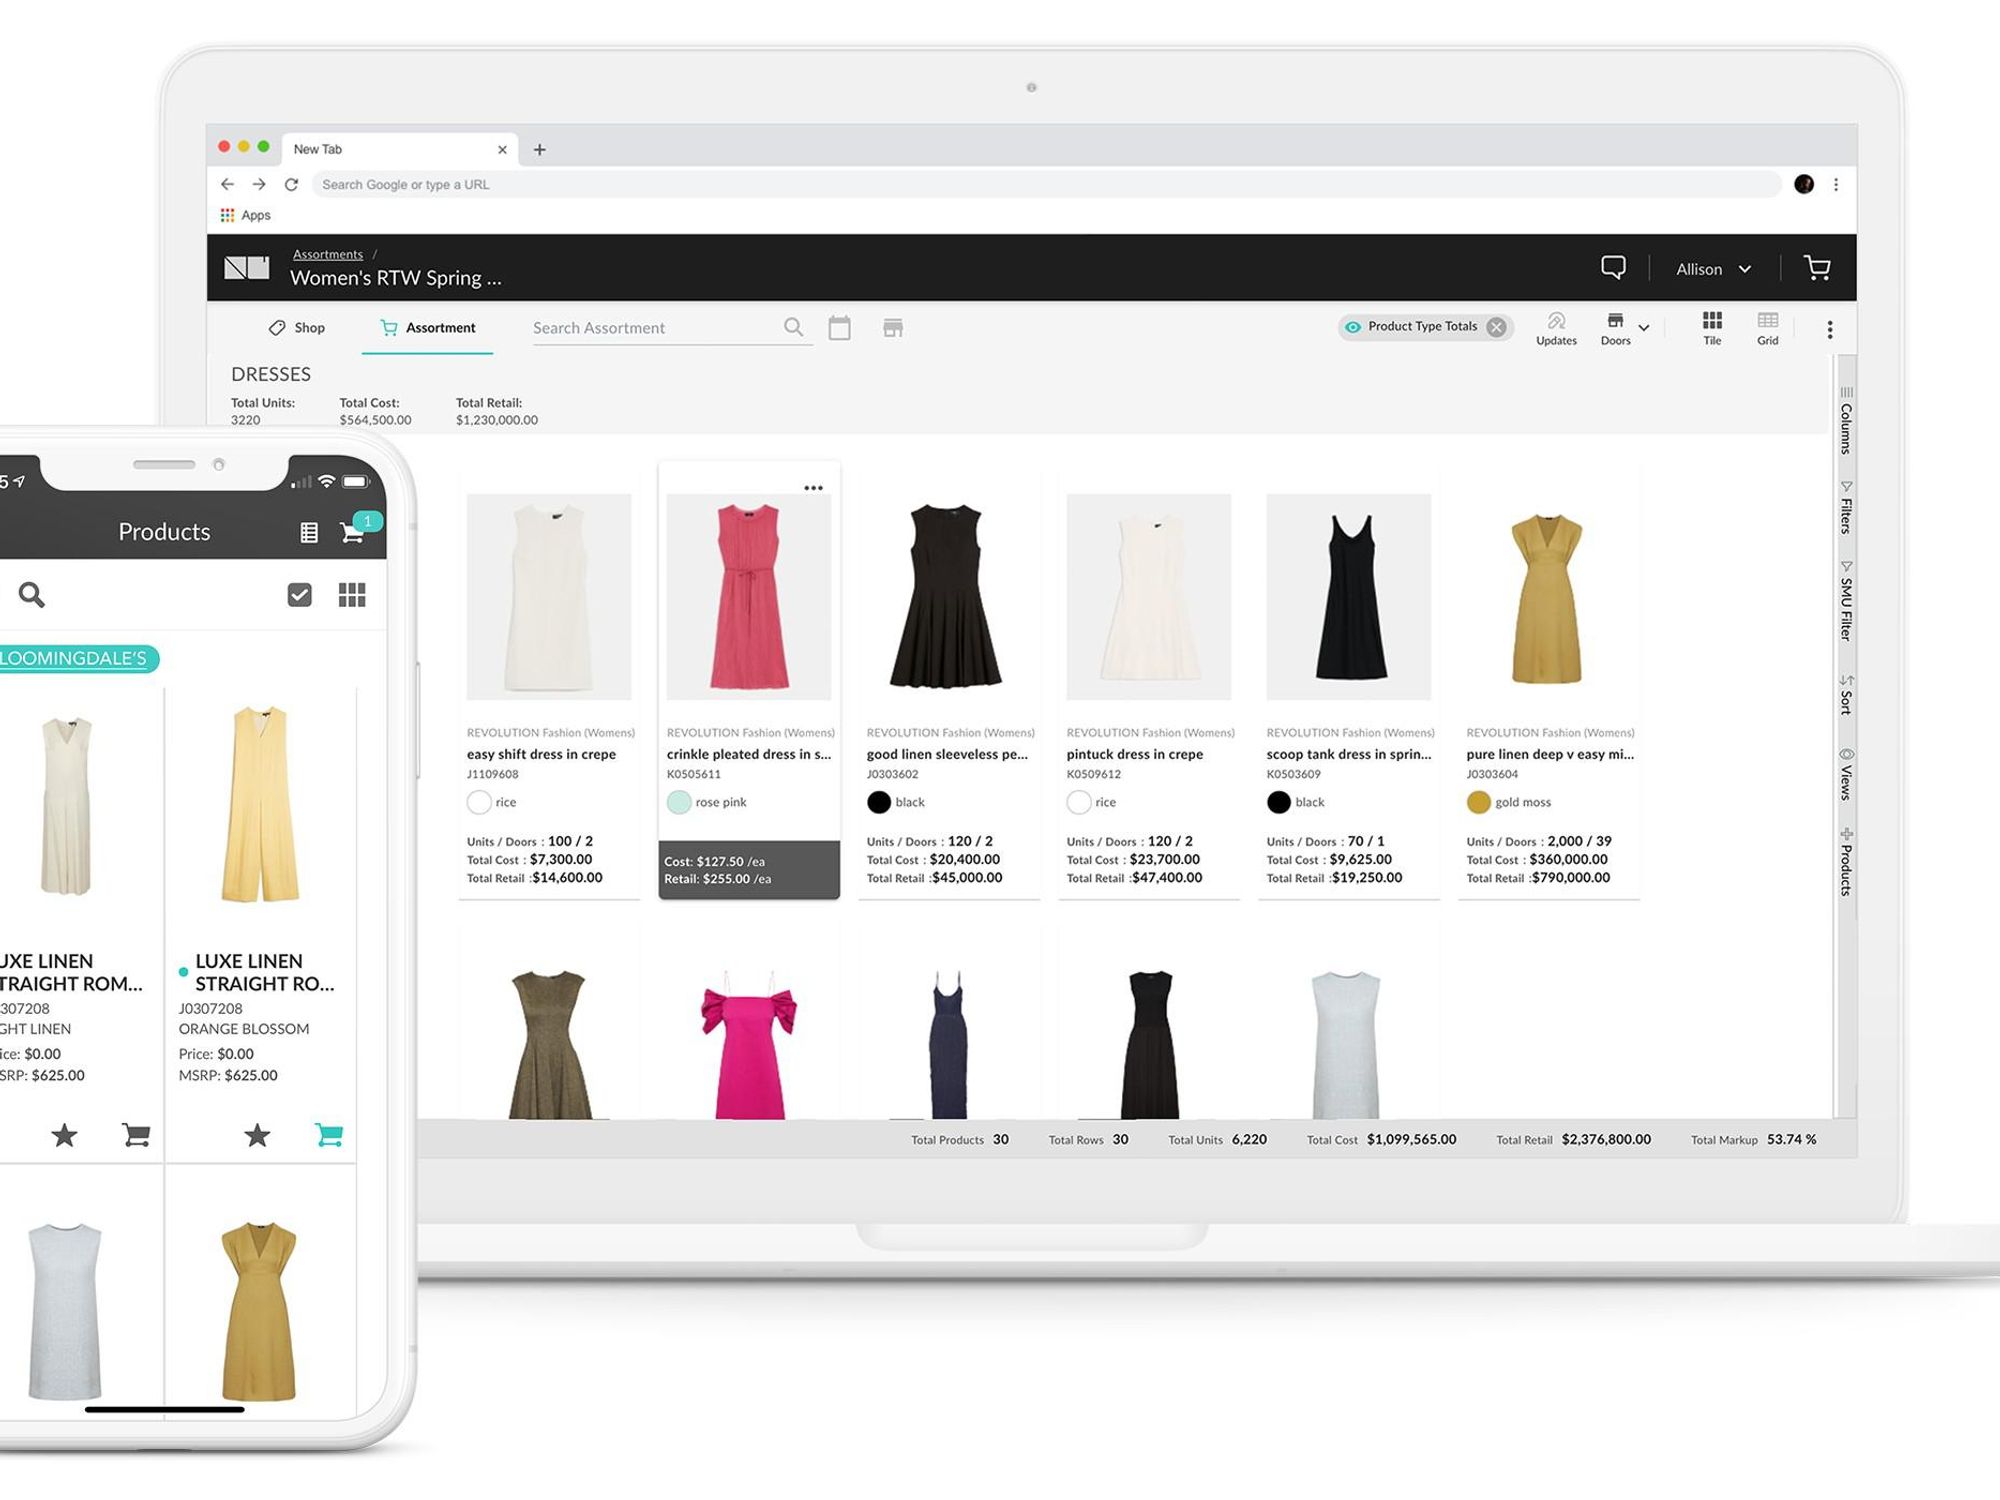Click inside the Search Assortment field
This screenshot has height=1500, width=2000.
point(640,327)
